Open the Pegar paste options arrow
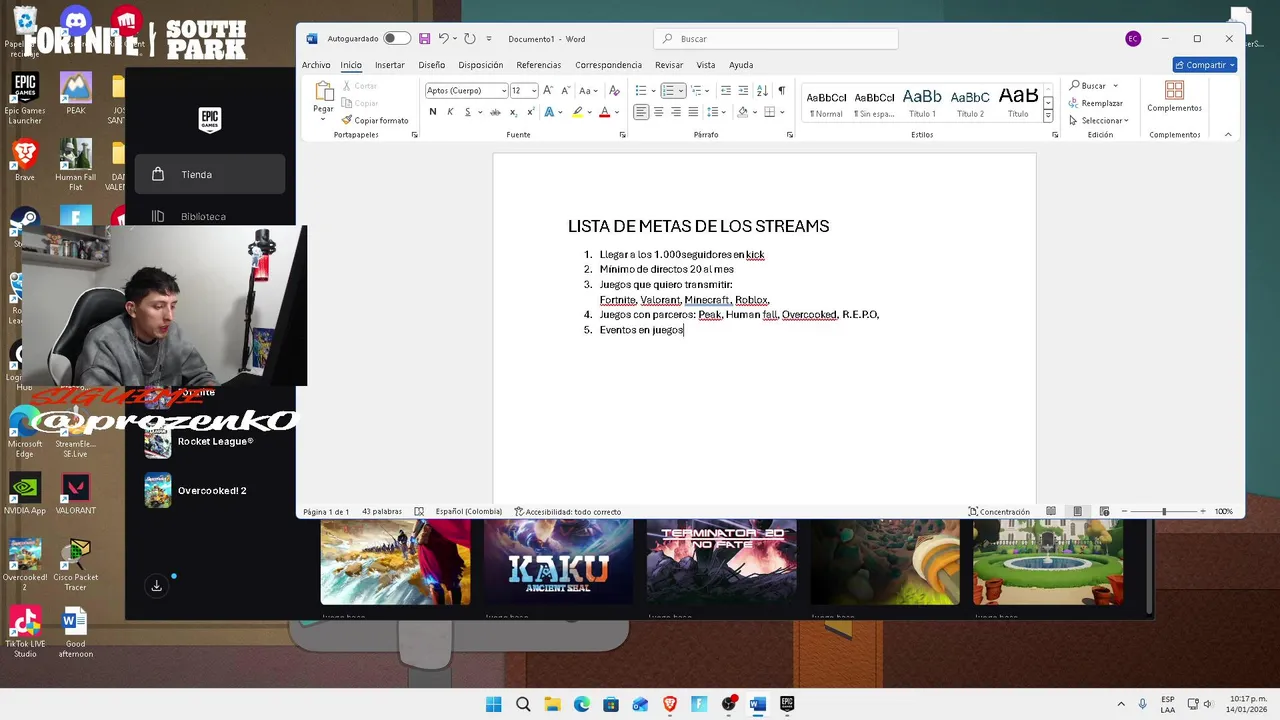The width and height of the screenshot is (1280, 720). [x=323, y=120]
